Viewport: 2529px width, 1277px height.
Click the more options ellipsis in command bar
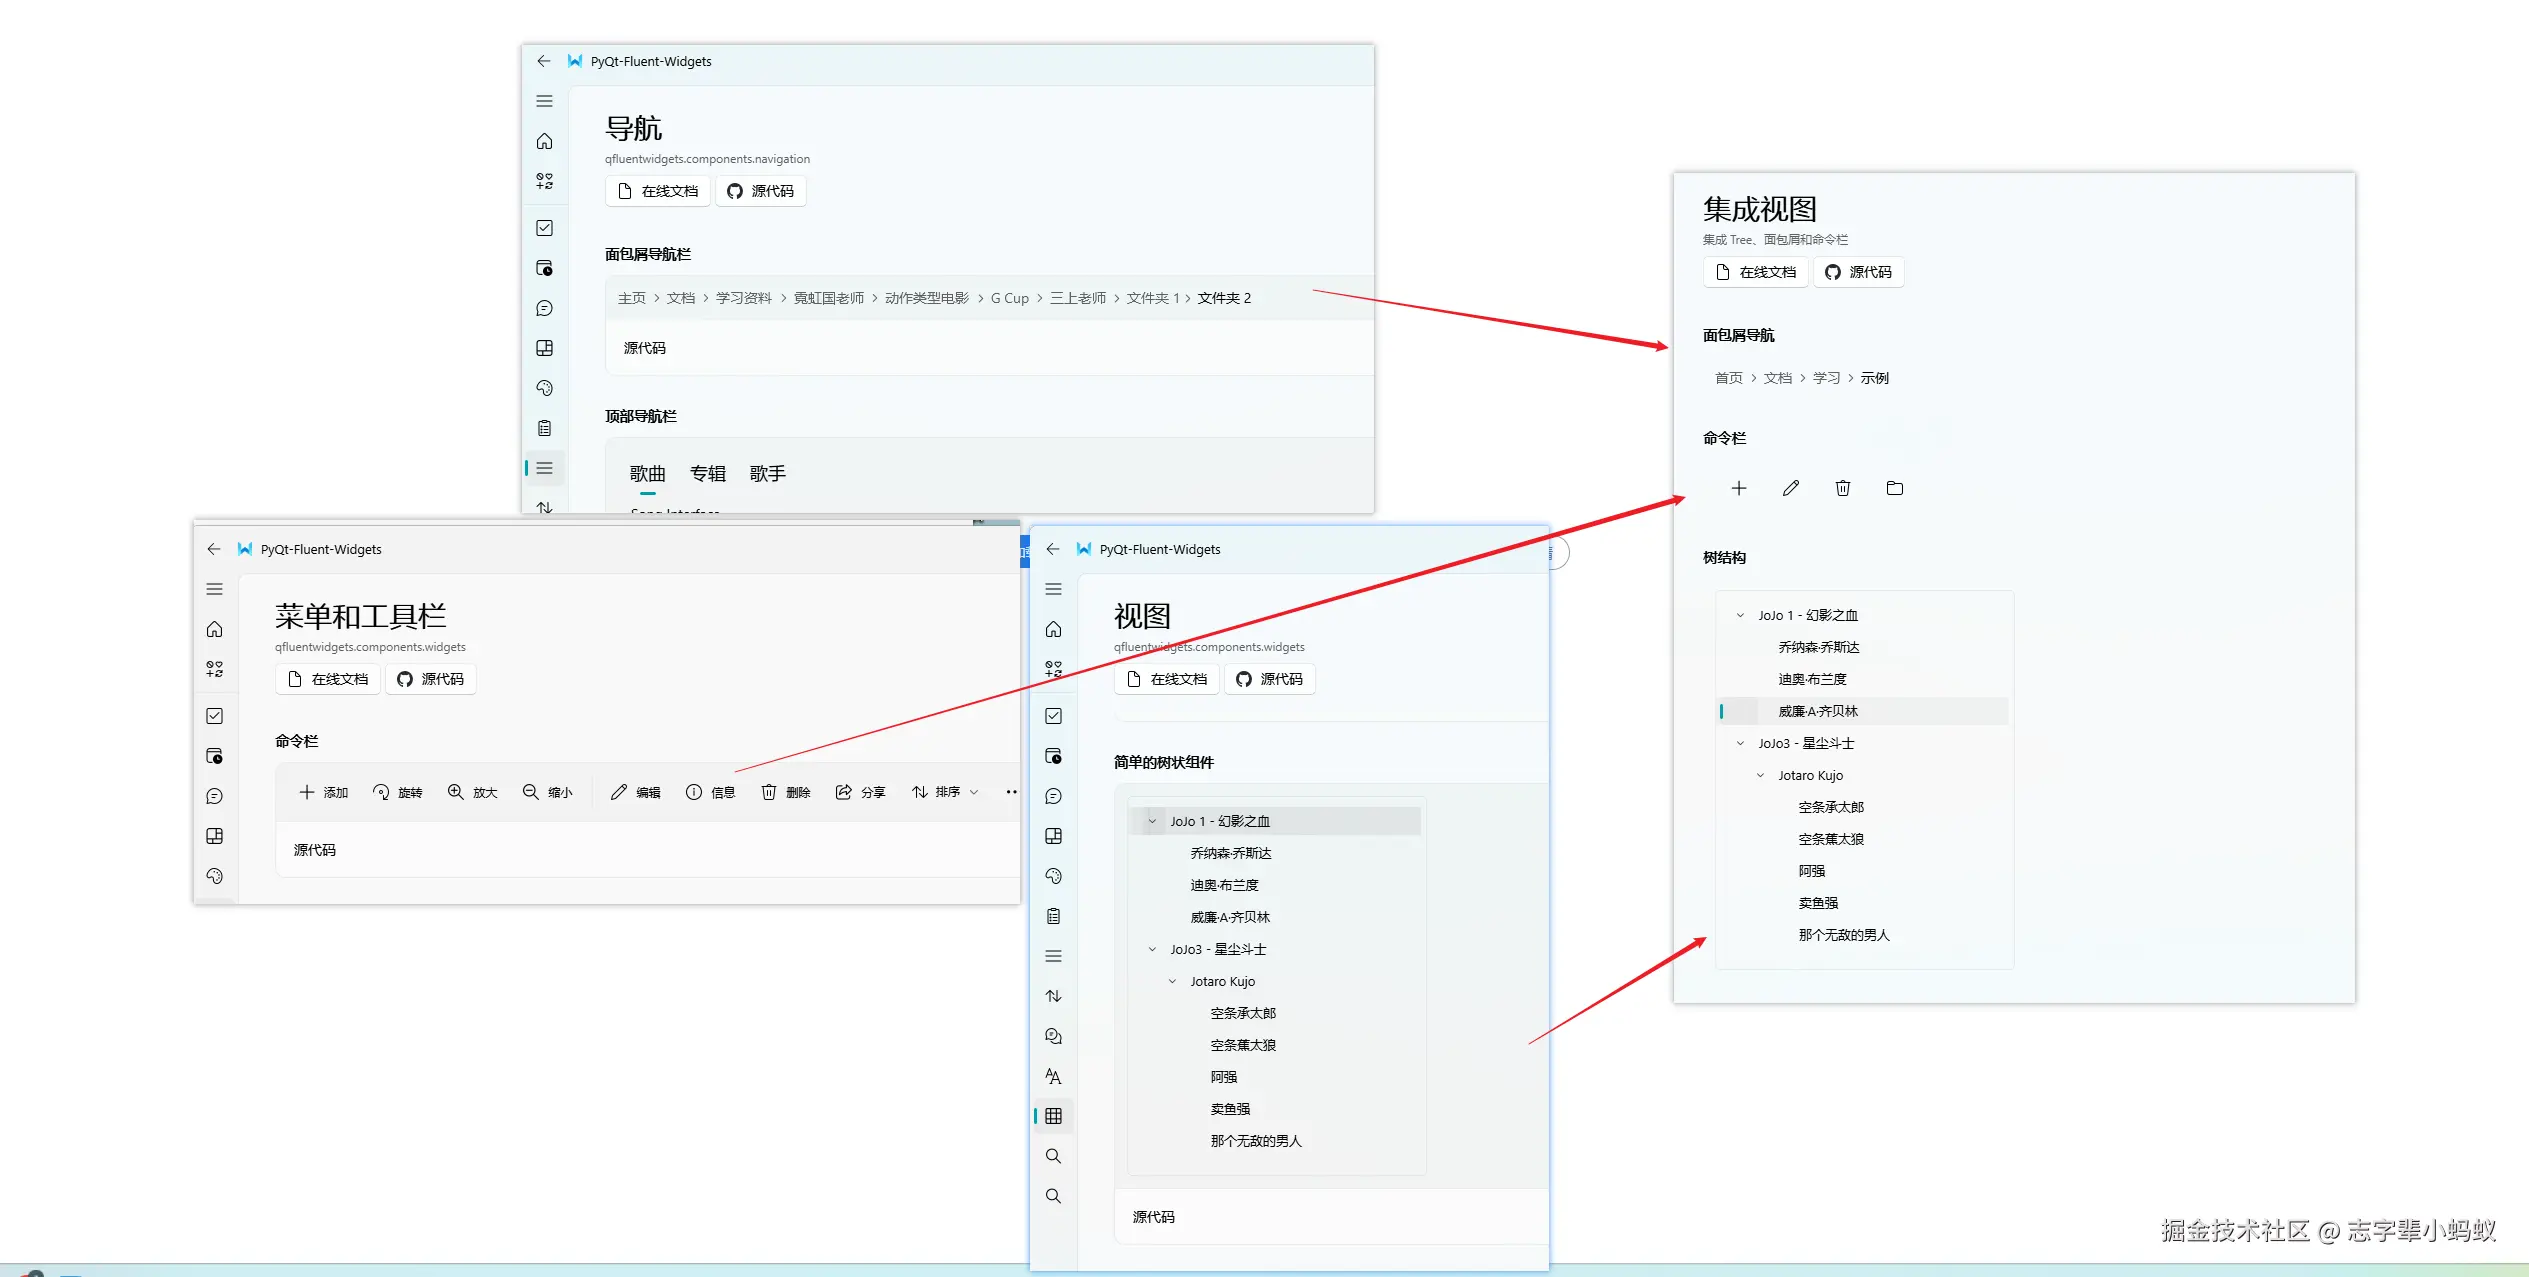pyautogui.click(x=1011, y=792)
